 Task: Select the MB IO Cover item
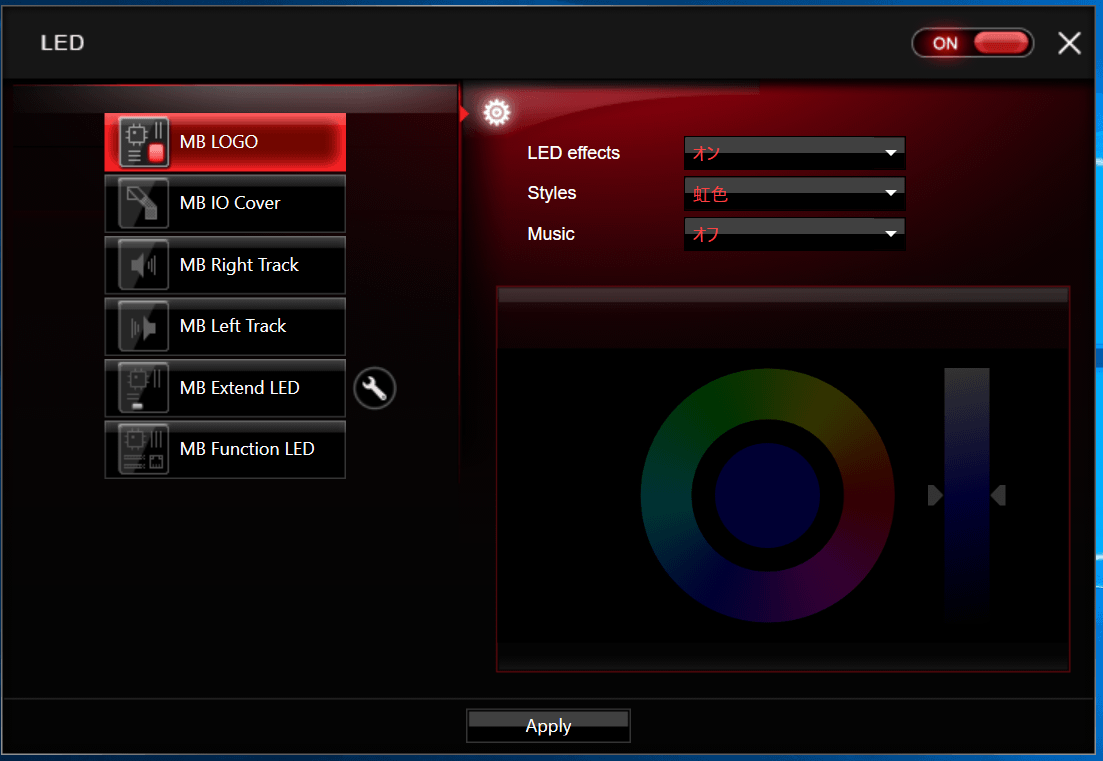tap(225, 203)
